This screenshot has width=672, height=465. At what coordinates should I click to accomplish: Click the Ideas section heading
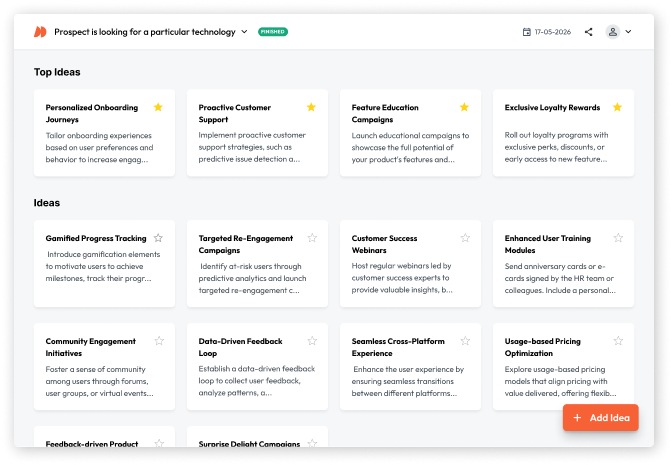click(47, 203)
